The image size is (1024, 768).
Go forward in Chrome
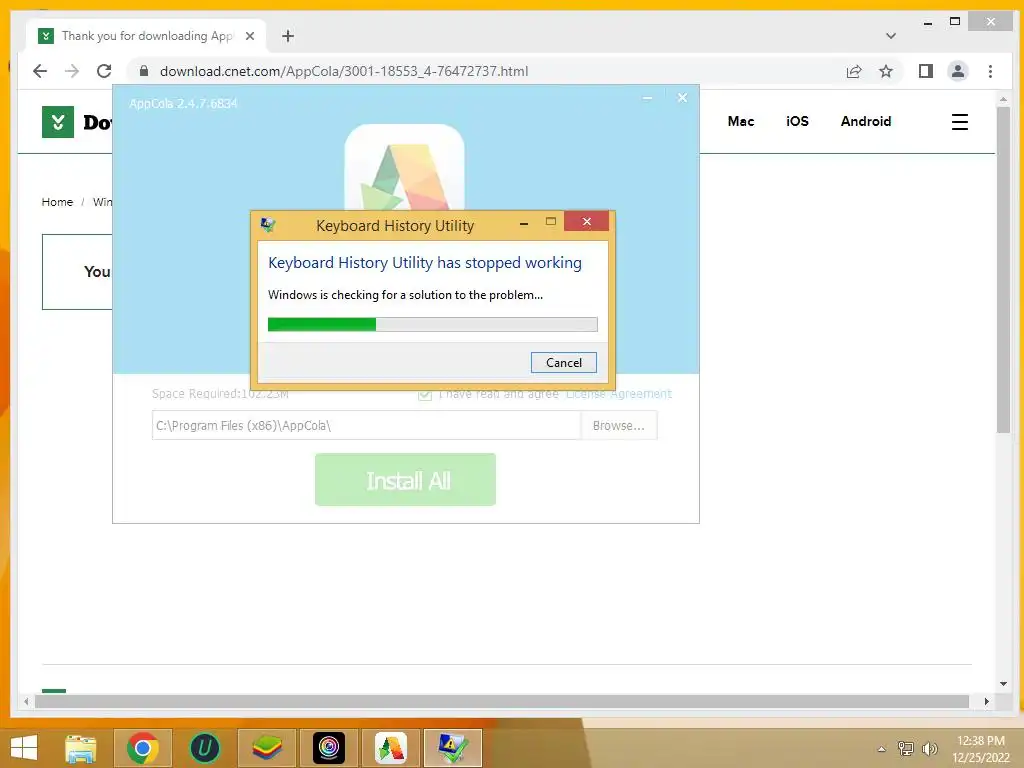72,71
